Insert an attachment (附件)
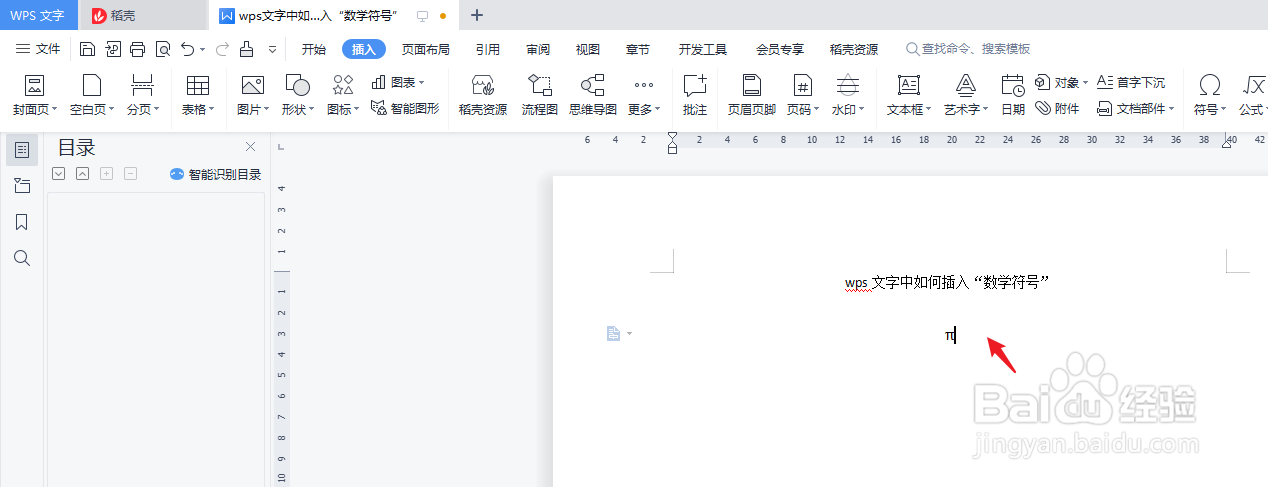The image size is (1268, 487). coord(1057,107)
